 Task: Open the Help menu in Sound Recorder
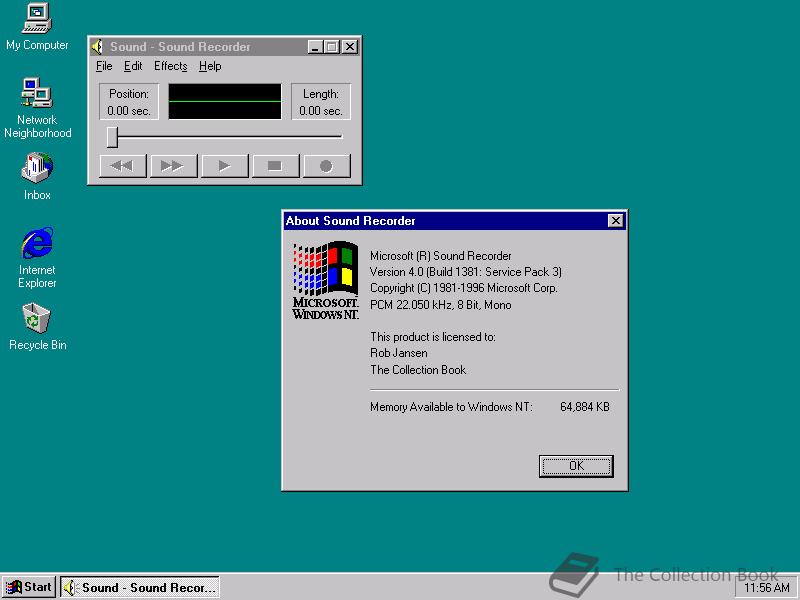pos(210,66)
